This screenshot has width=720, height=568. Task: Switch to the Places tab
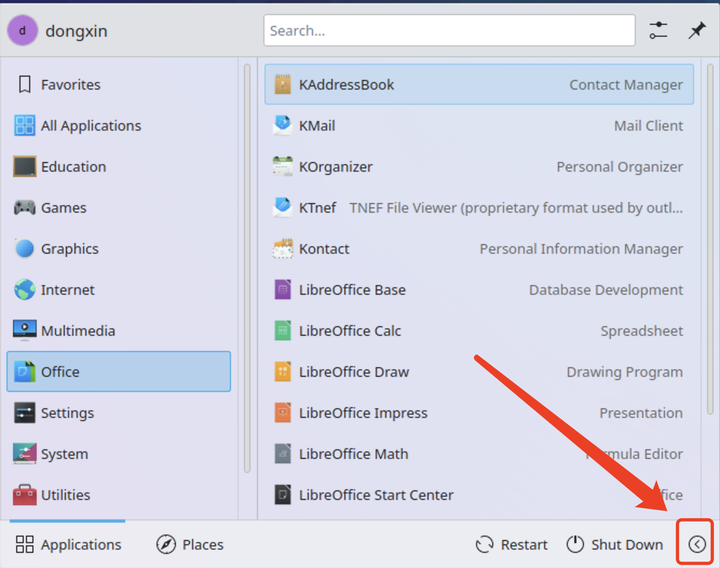(190, 545)
